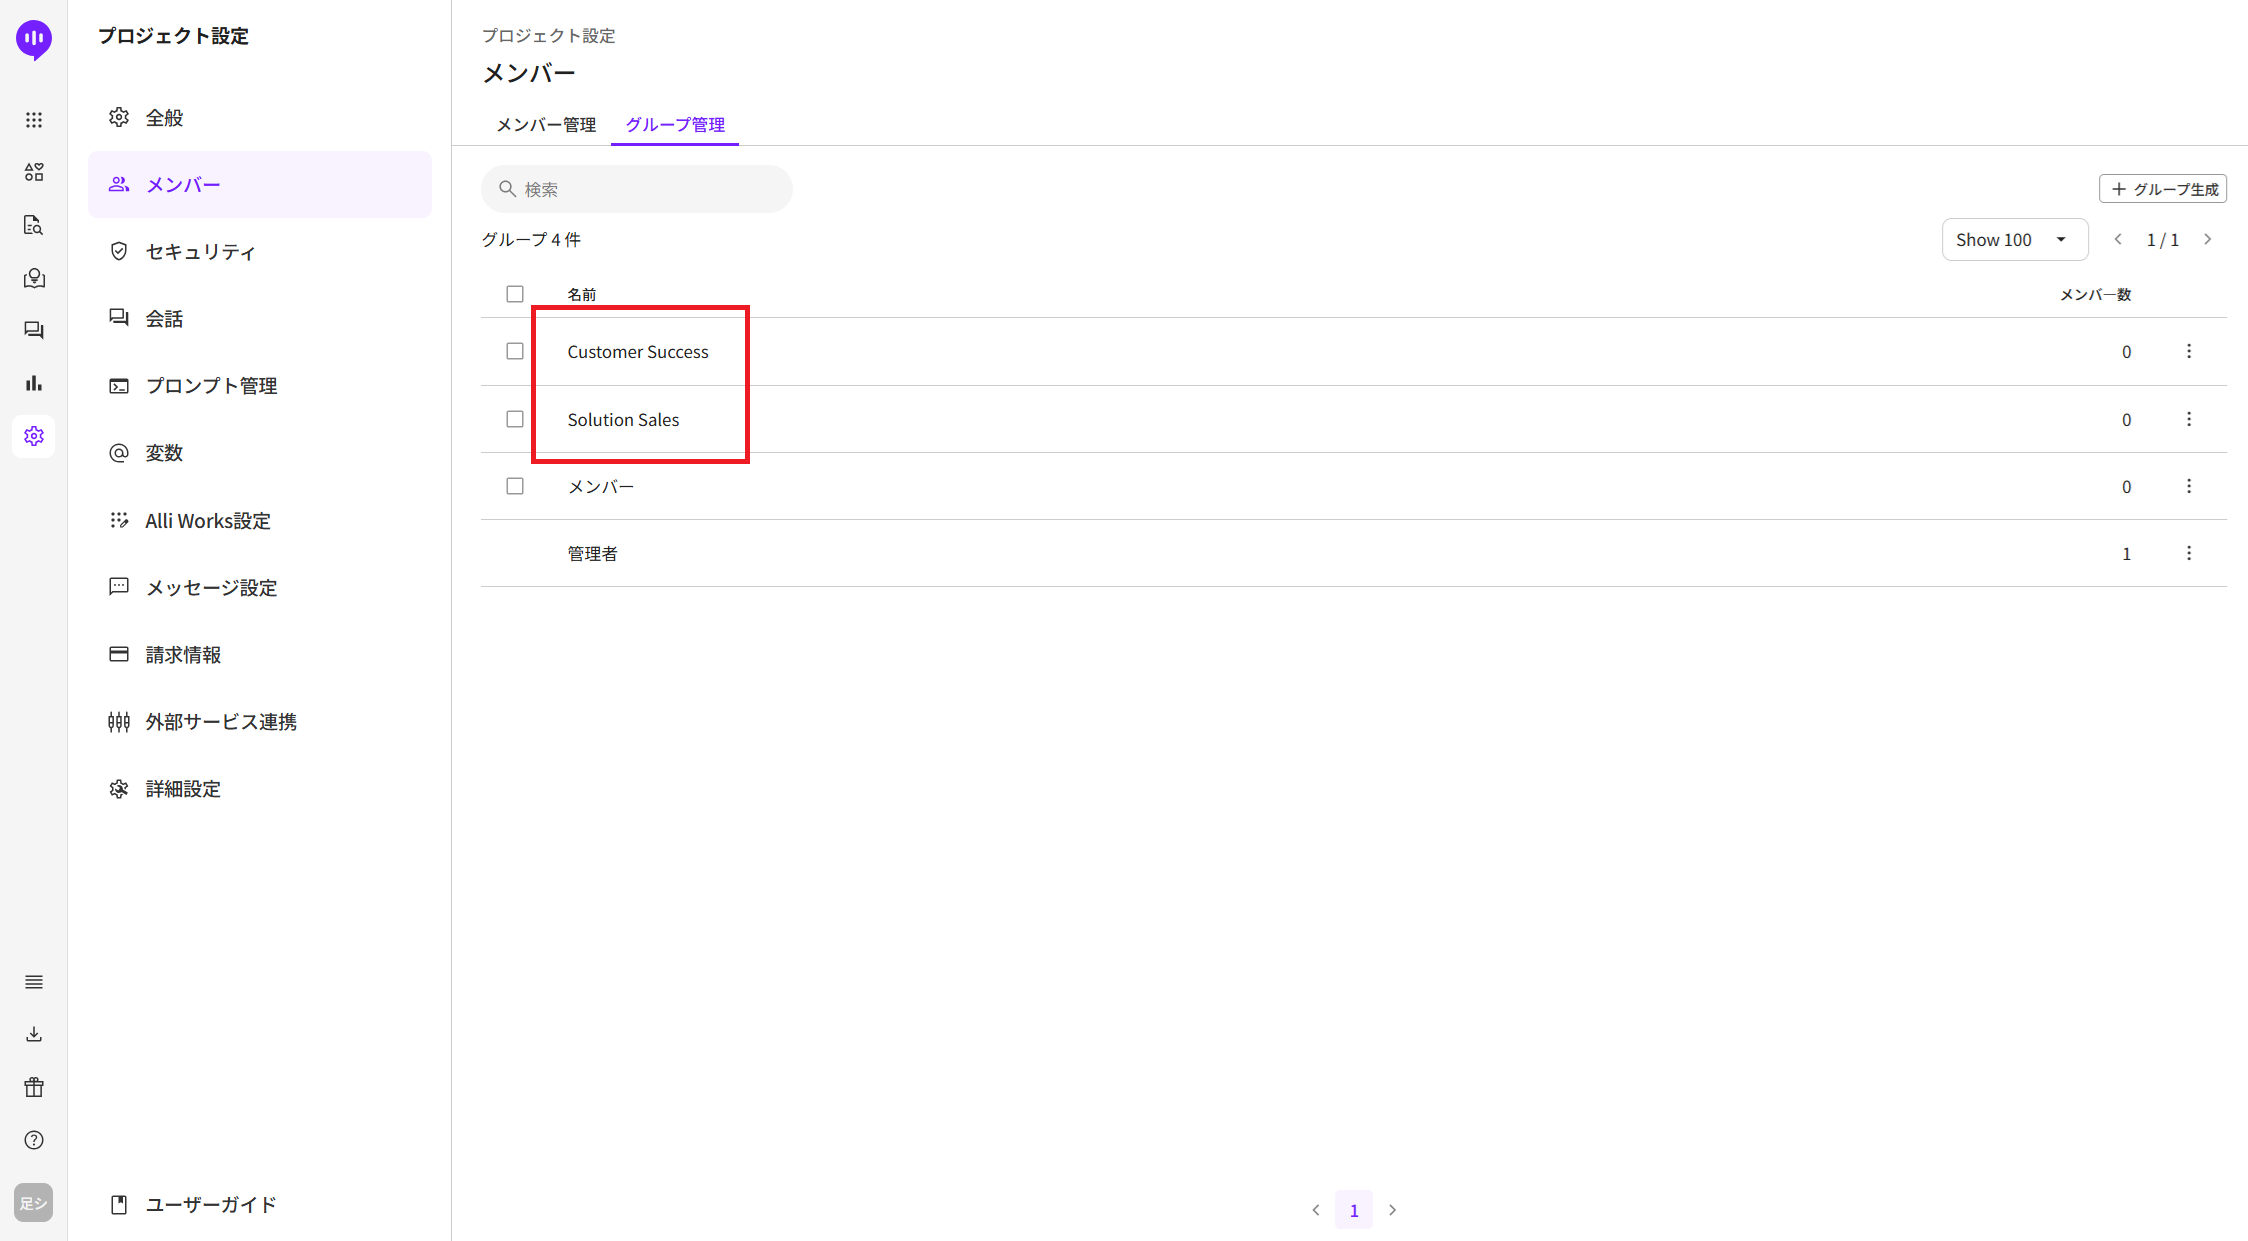This screenshot has height=1241, width=2248.
Task: Open the ユーザーガイド link
Action: point(210,1205)
